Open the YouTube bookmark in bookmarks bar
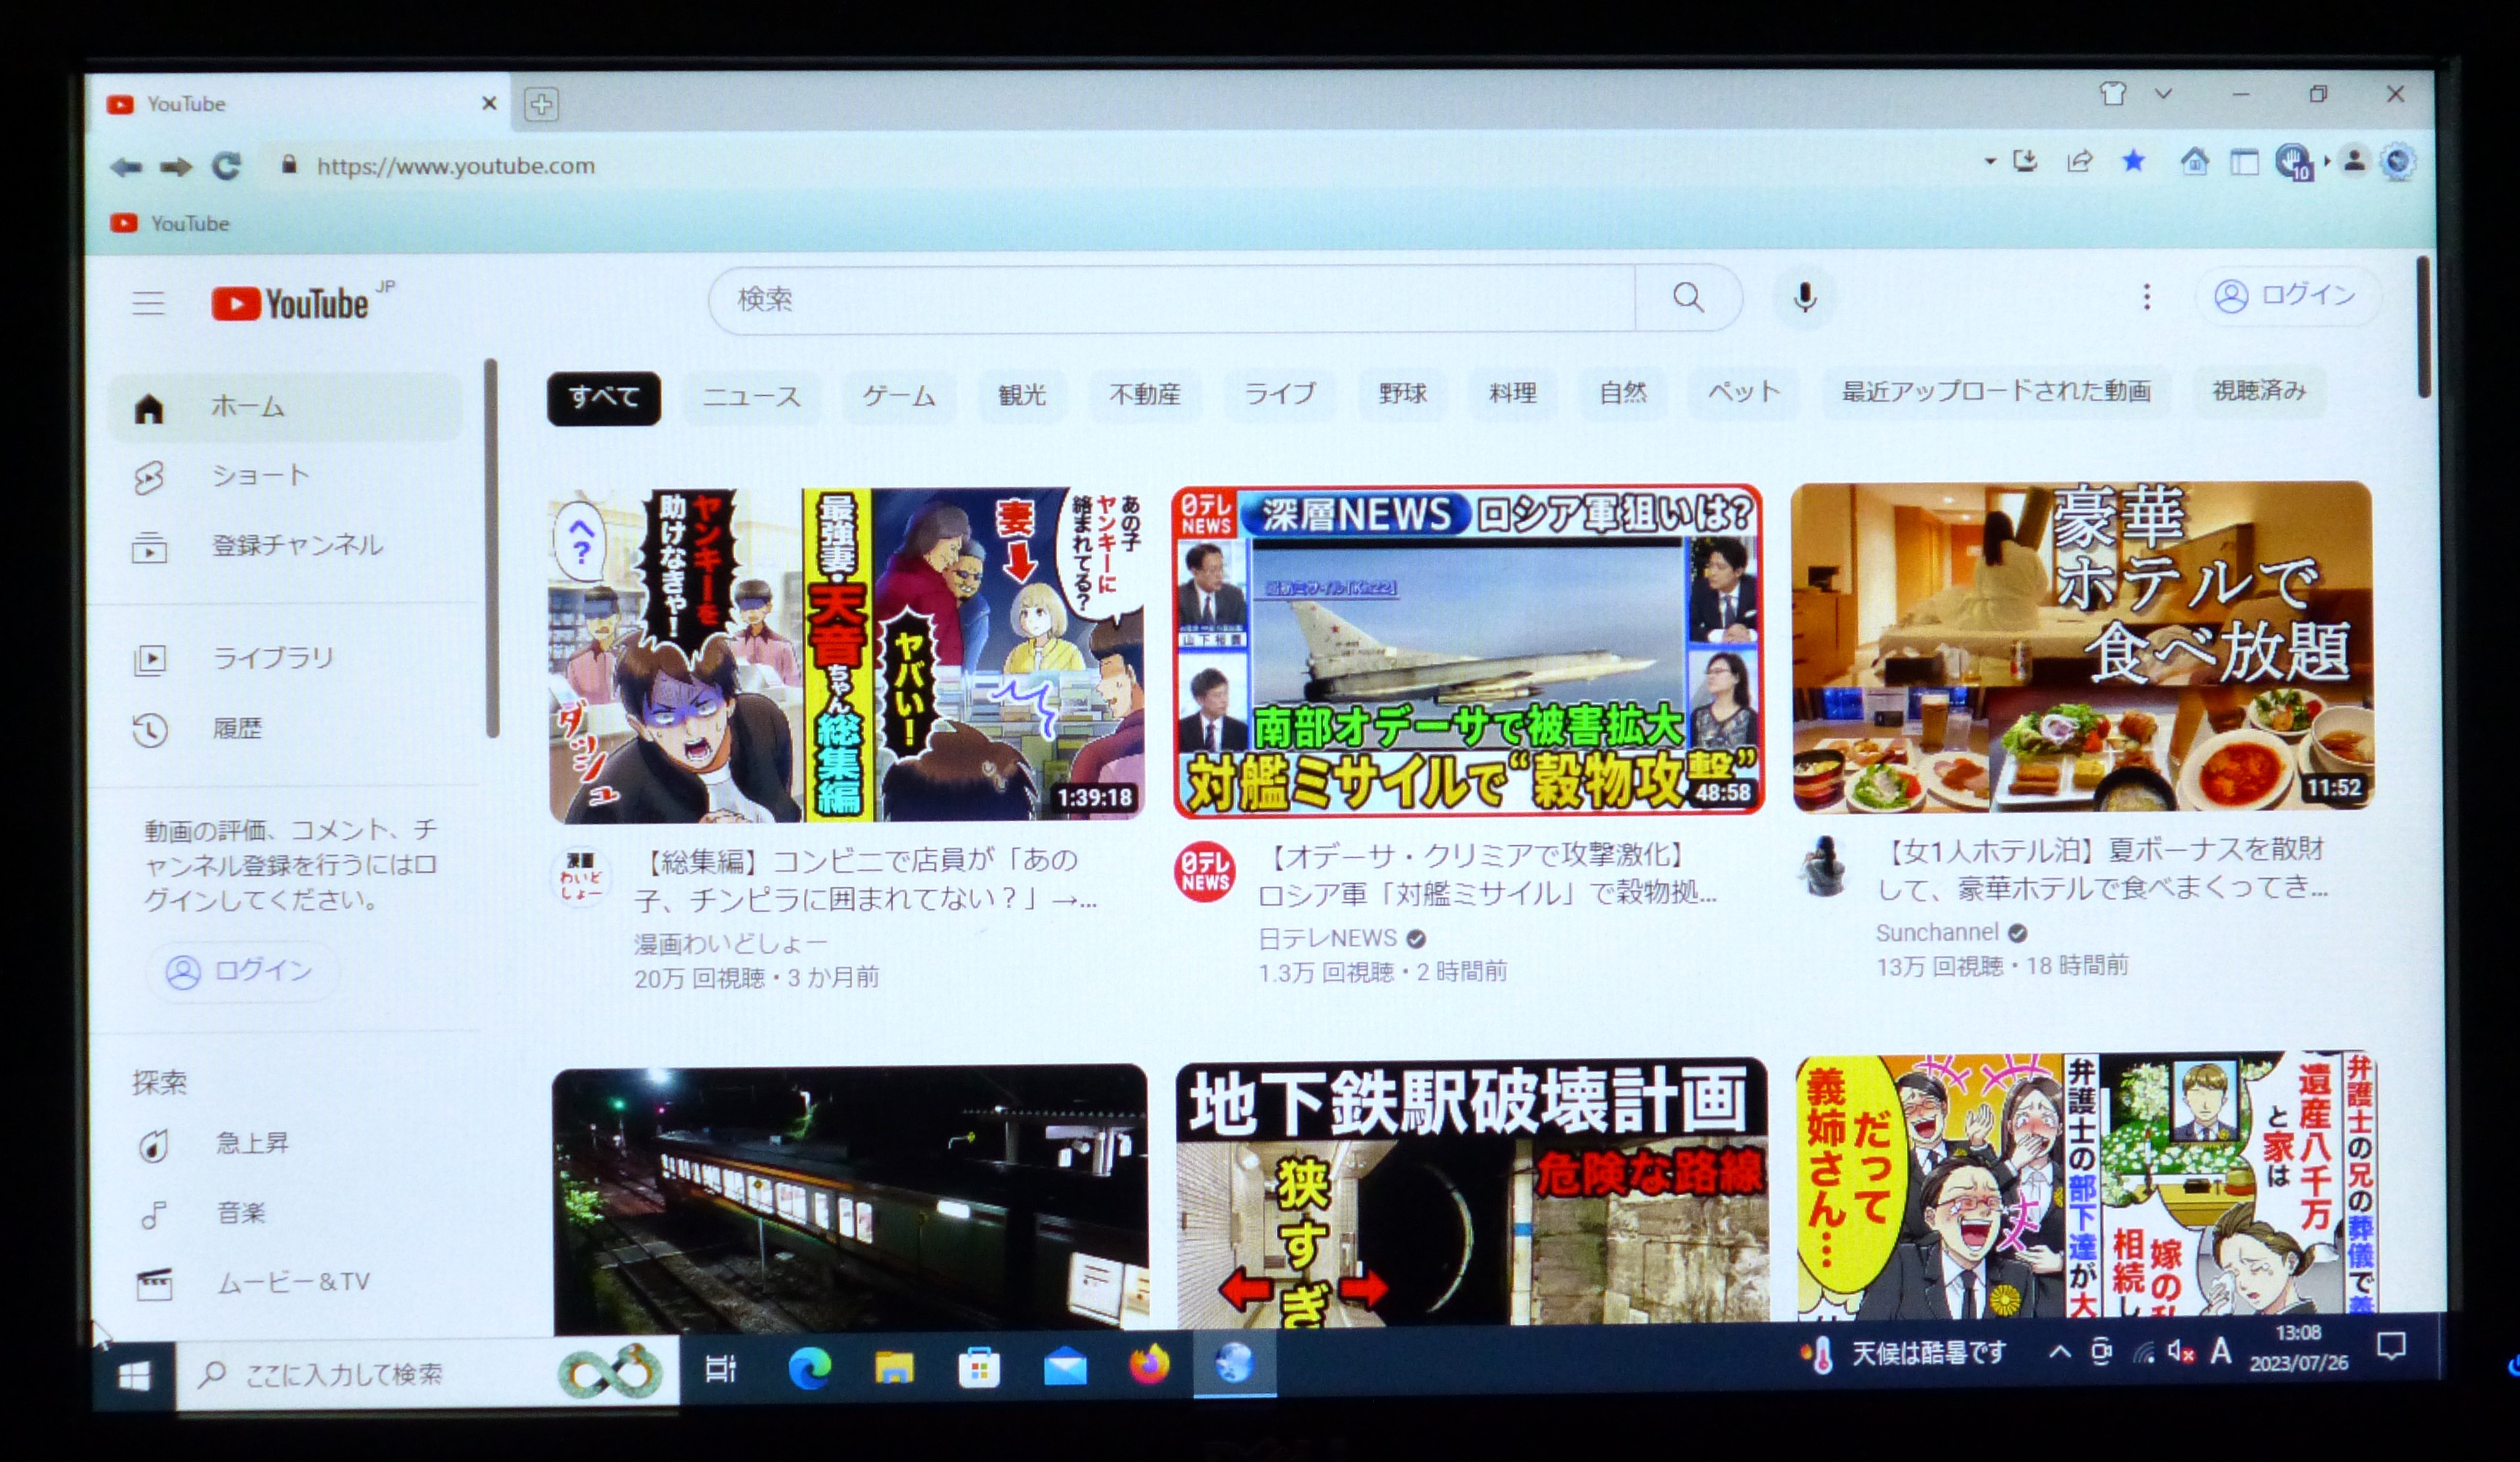The height and width of the screenshot is (1462, 2520). pyautogui.click(x=170, y=223)
